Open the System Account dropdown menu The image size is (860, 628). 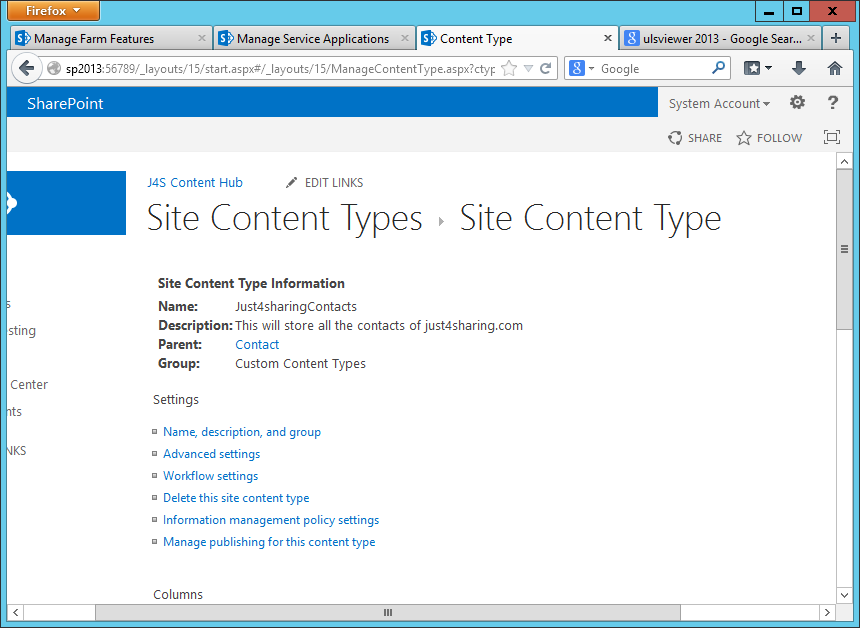pyautogui.click(x=719, y=104)
